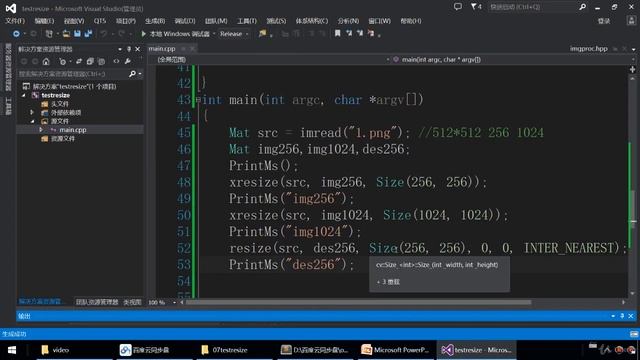Open the QT5 menu
Image resolution: width=640 pixels, height=360 pixels.
[x=100, y=21]
